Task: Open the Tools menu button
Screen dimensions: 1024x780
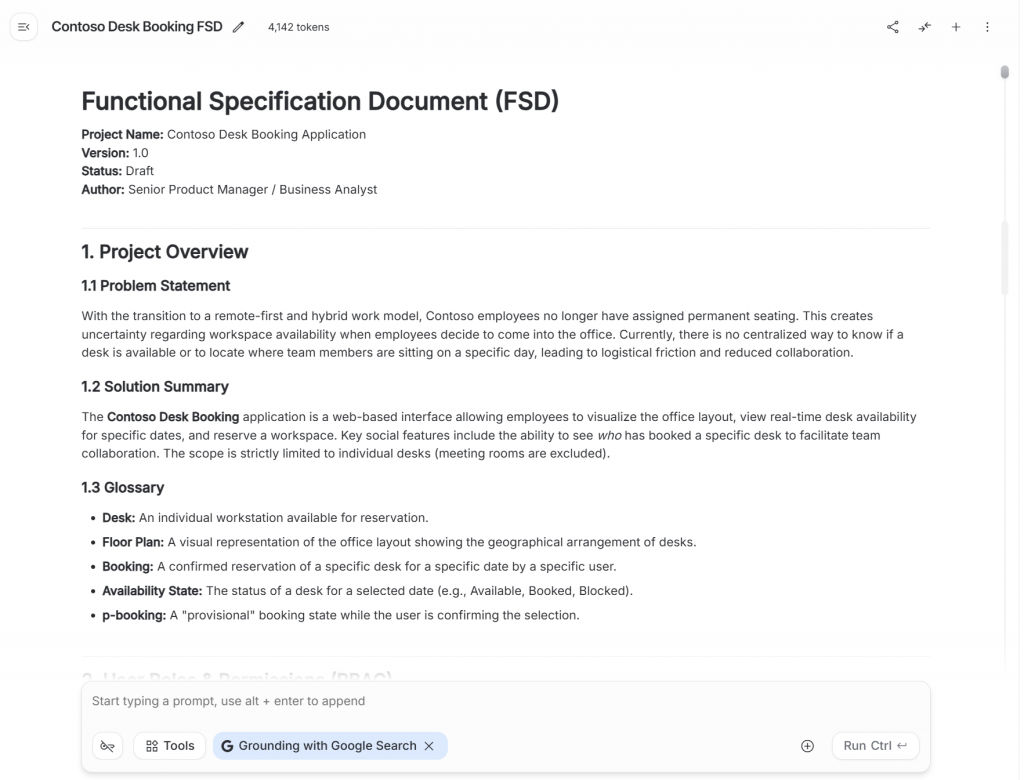Action: (170, 746)
